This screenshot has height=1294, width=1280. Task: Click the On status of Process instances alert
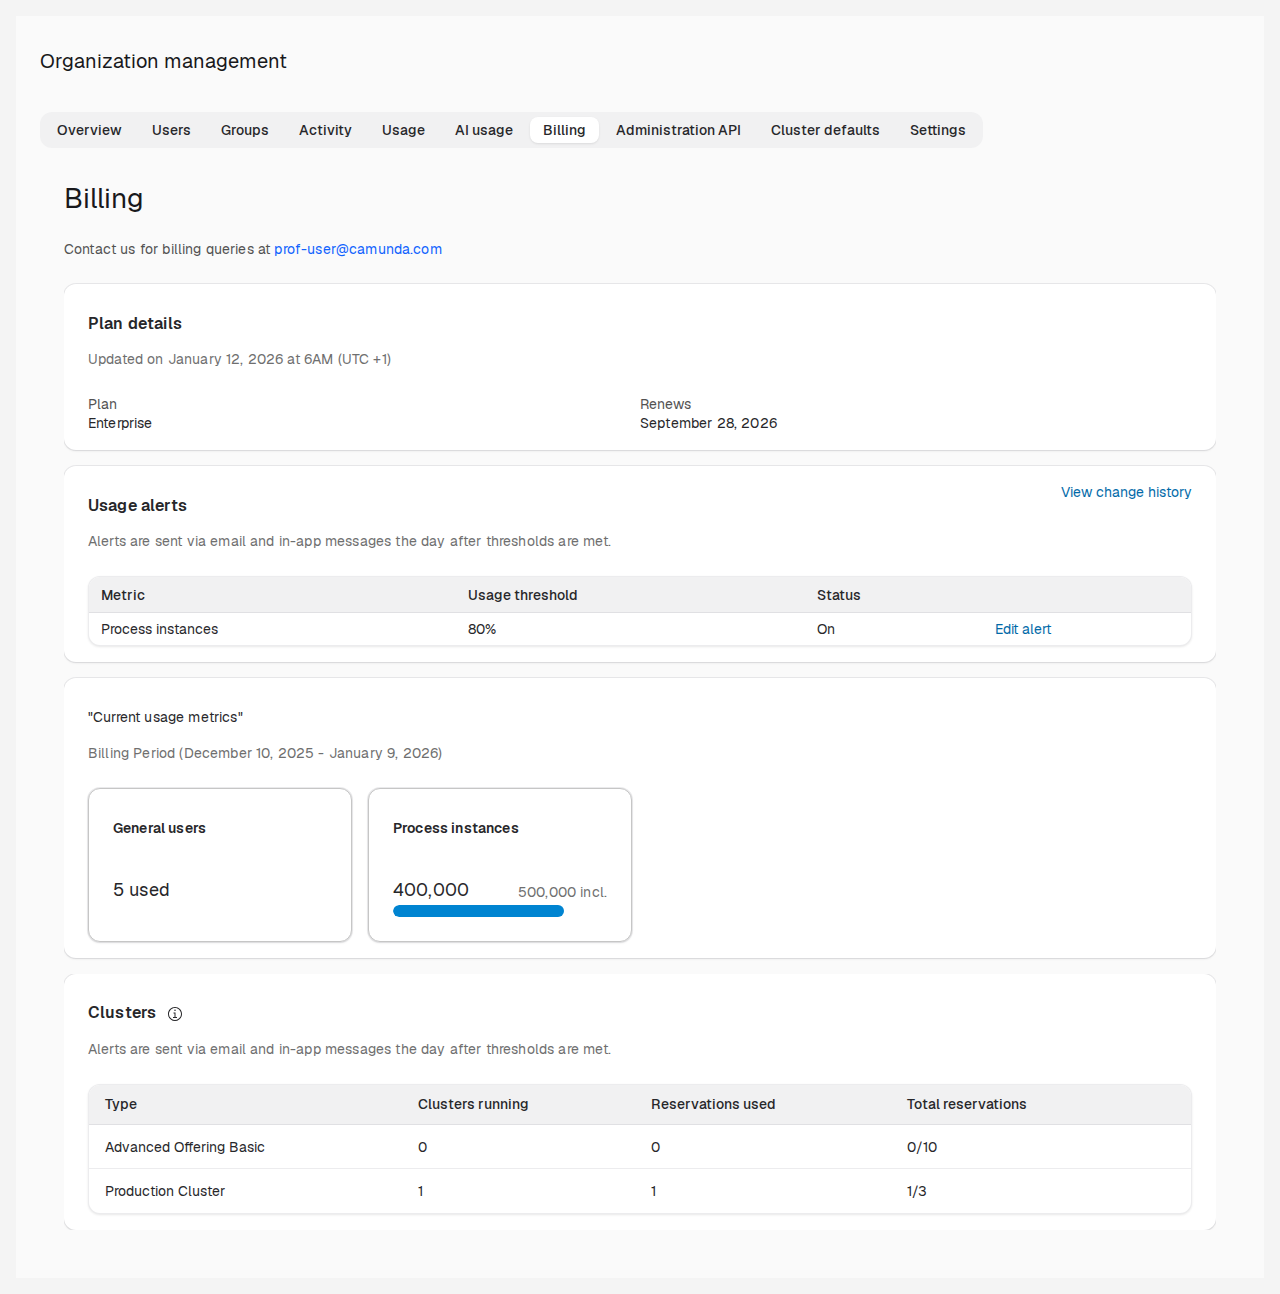coord(826,629)
